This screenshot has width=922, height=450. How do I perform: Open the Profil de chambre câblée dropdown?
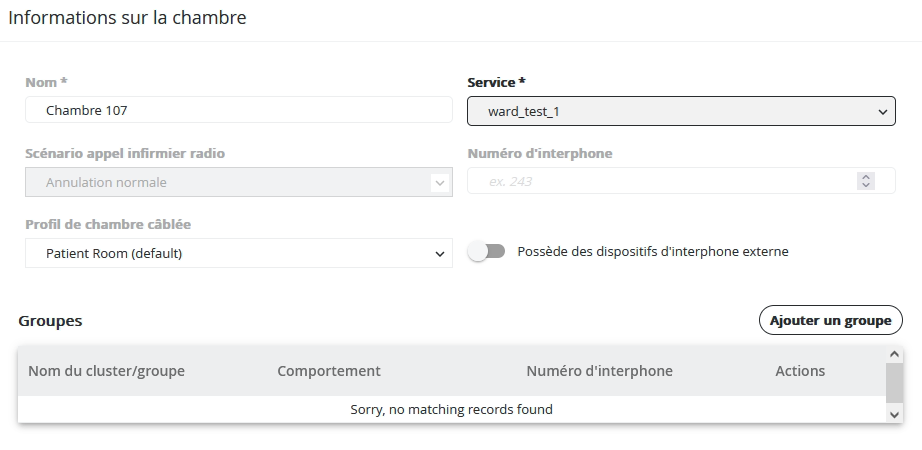point(239,254)
